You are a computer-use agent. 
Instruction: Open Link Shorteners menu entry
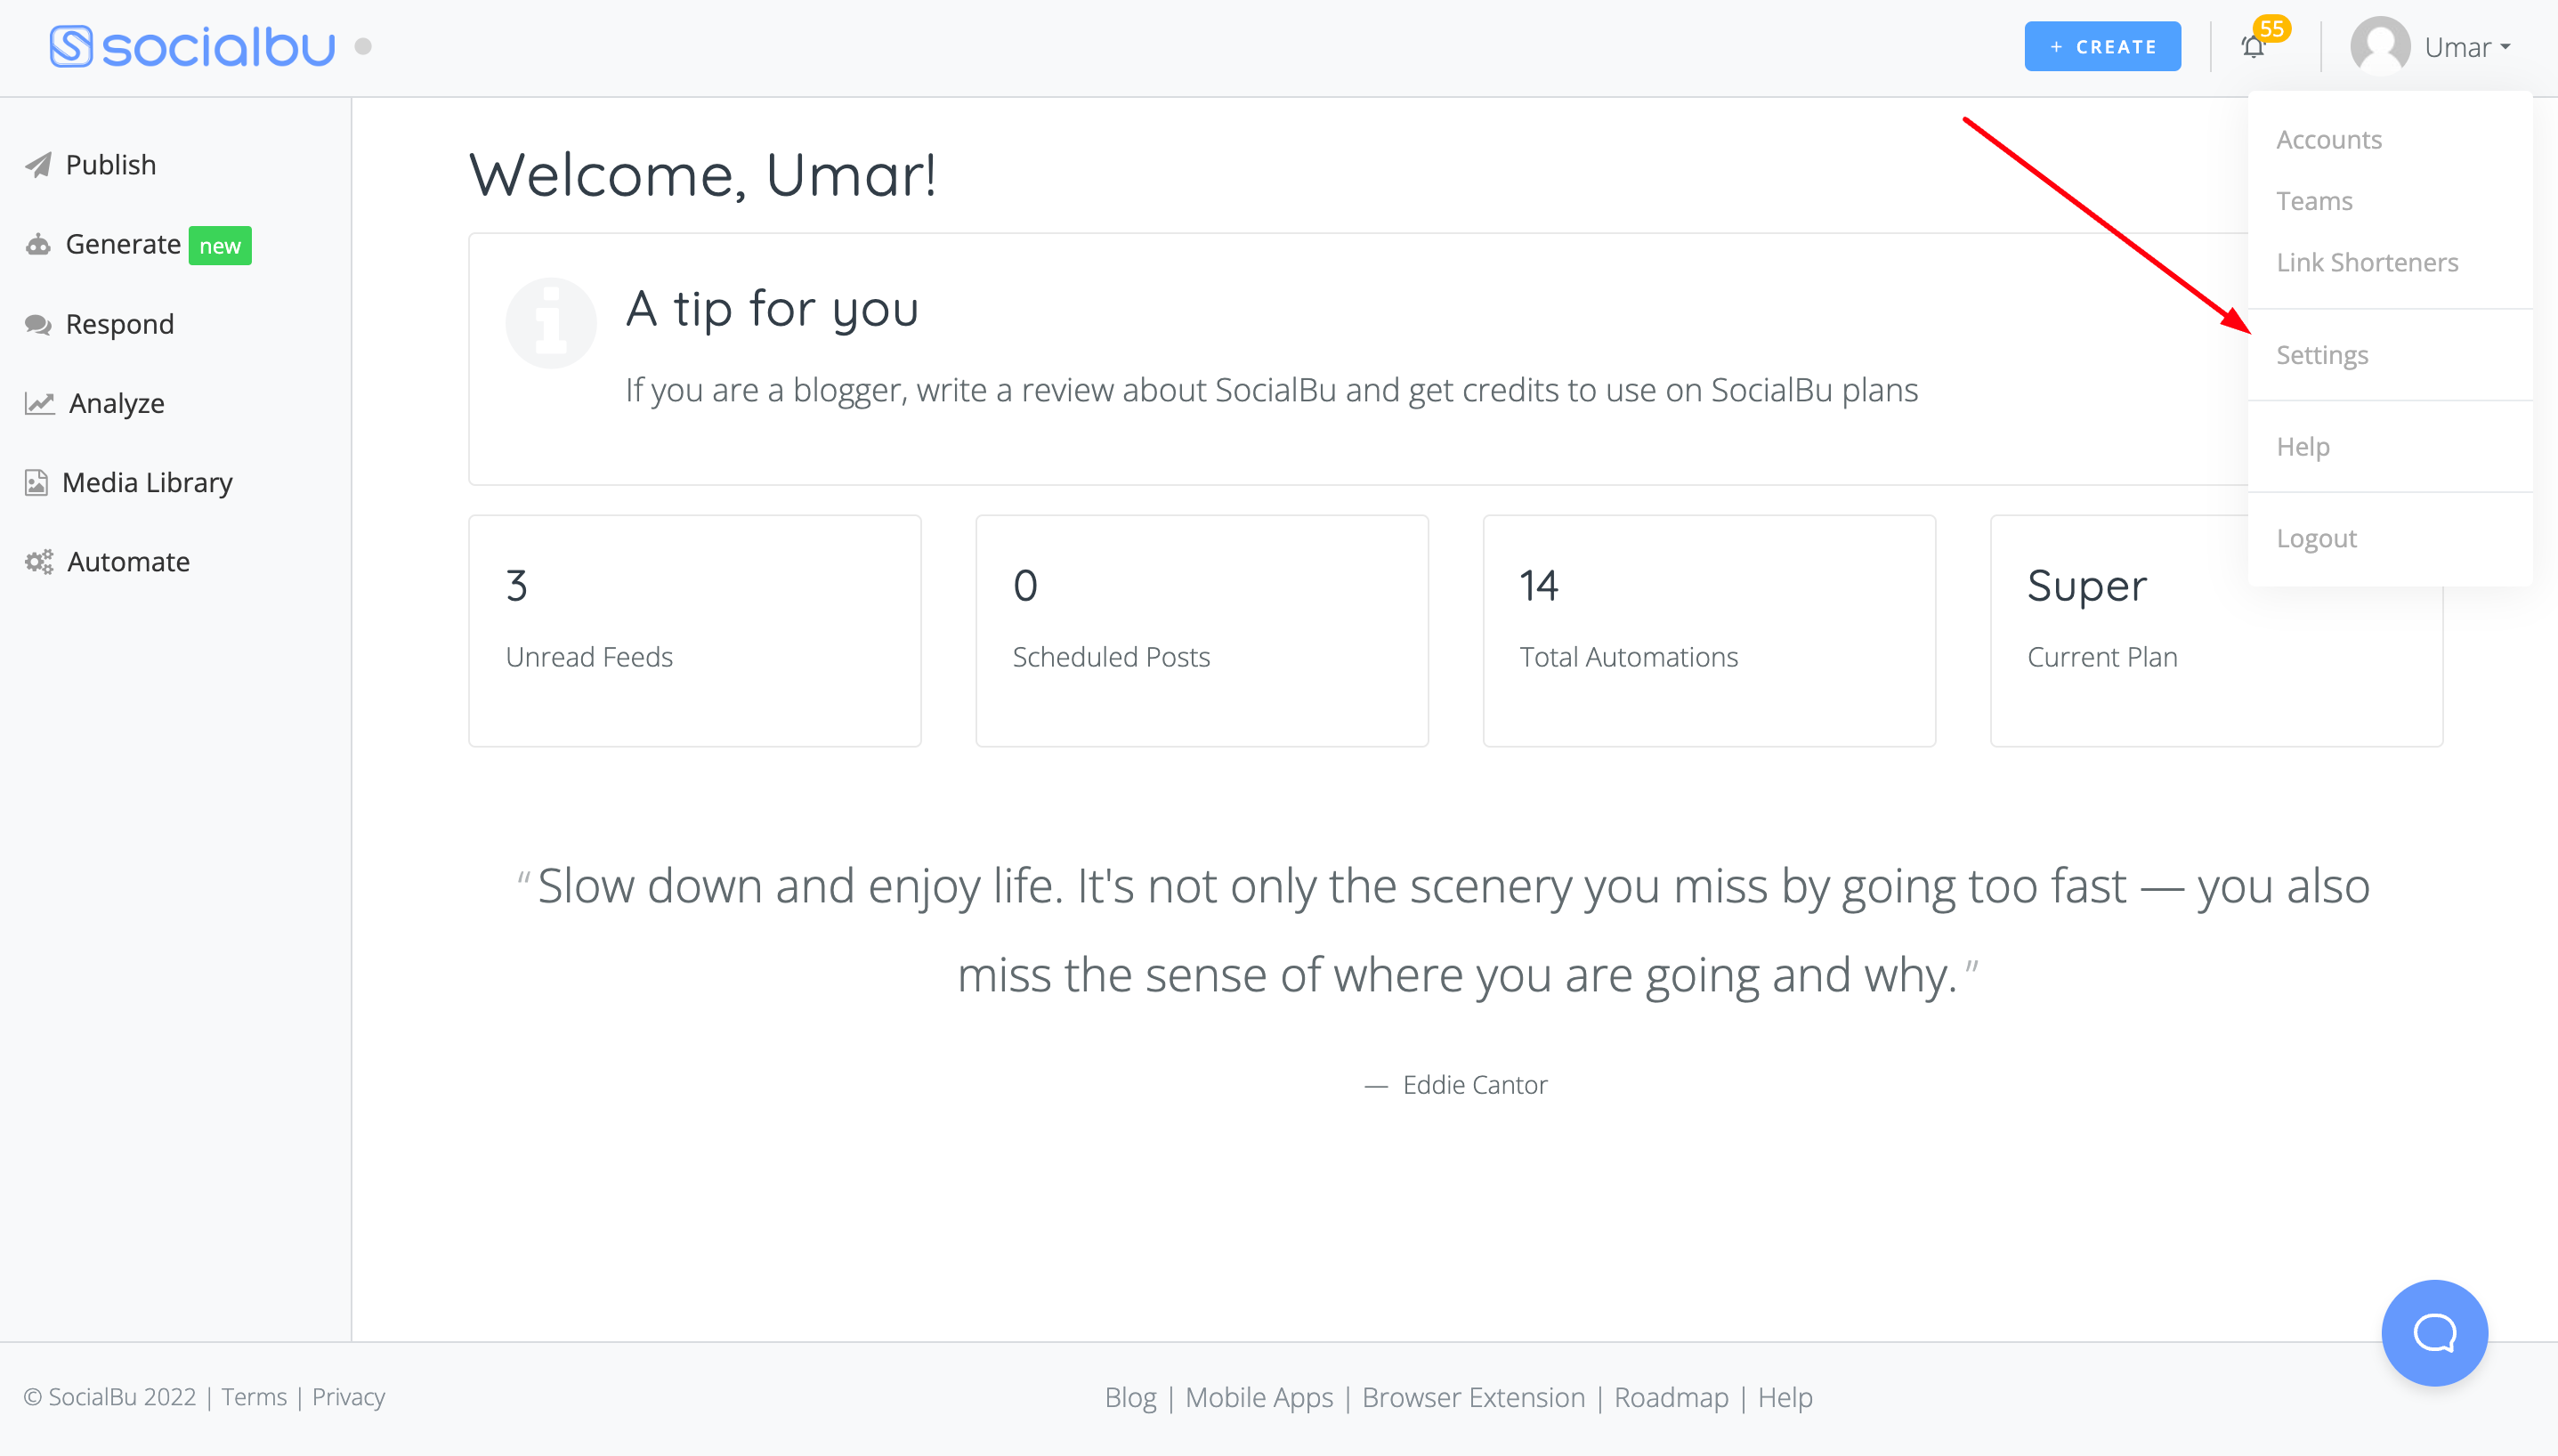point(2366,262)
